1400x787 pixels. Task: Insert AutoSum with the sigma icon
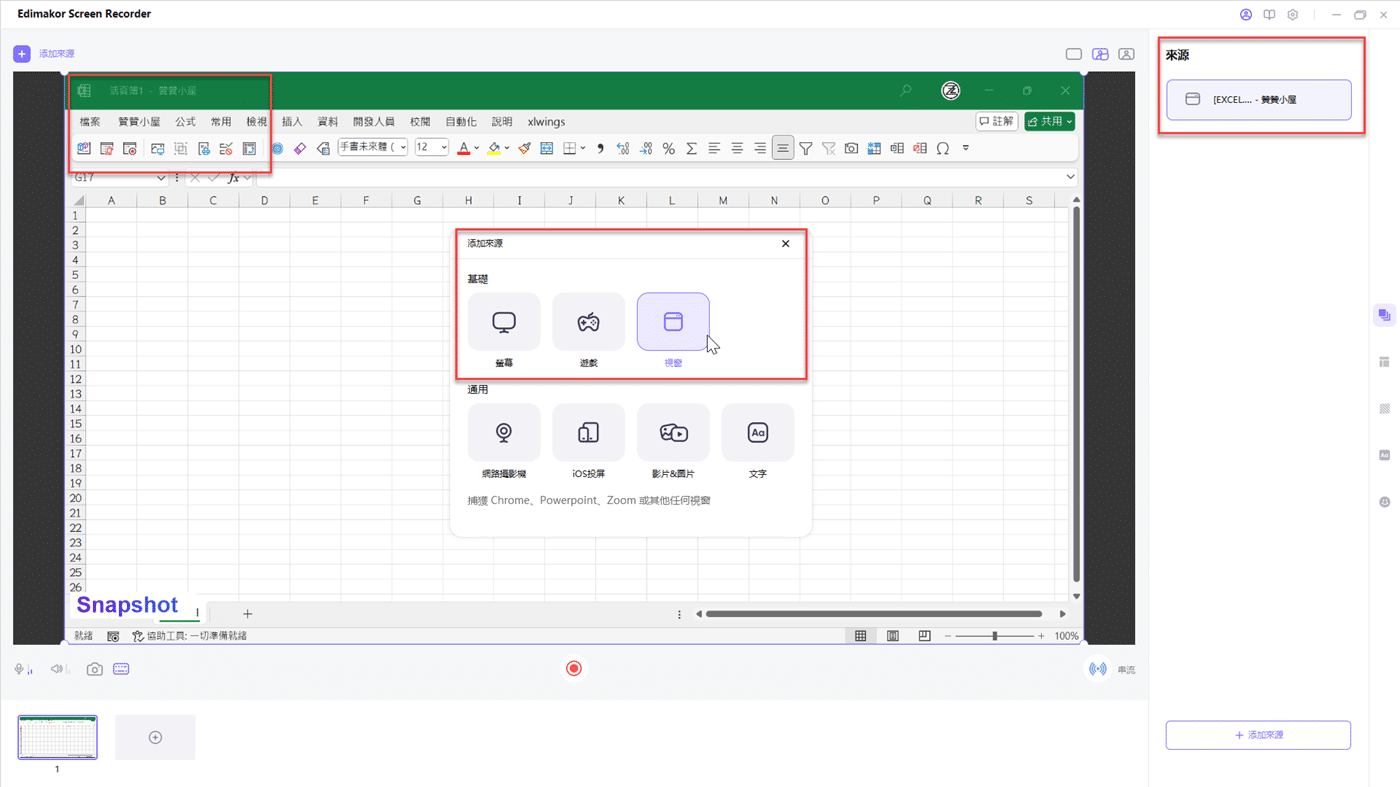click(691, 149)
